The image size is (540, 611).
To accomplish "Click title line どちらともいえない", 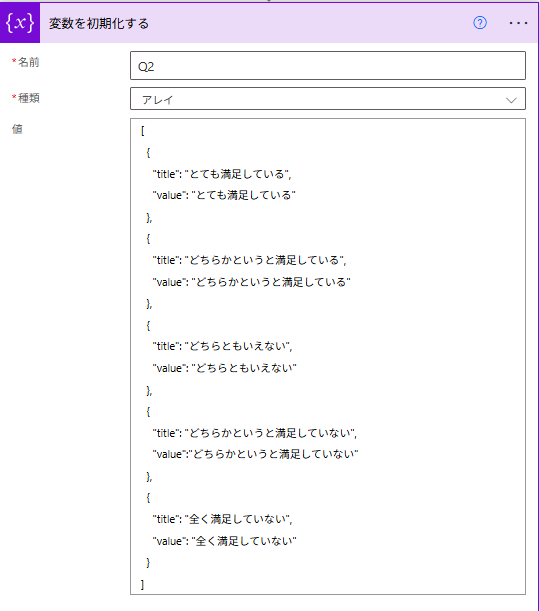I will click(x=222, y=346).
